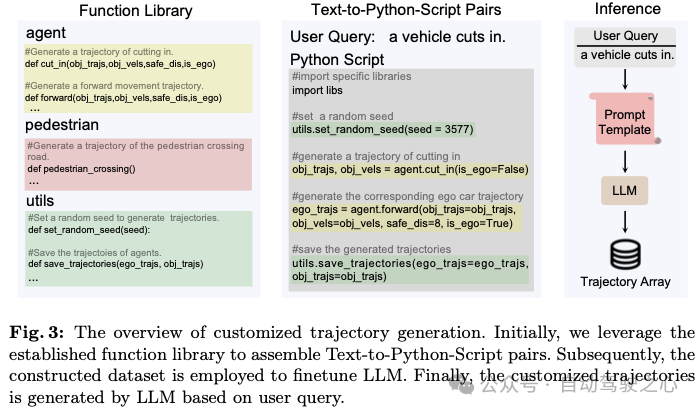Click the 'Inference' heading

coord(627,9)
